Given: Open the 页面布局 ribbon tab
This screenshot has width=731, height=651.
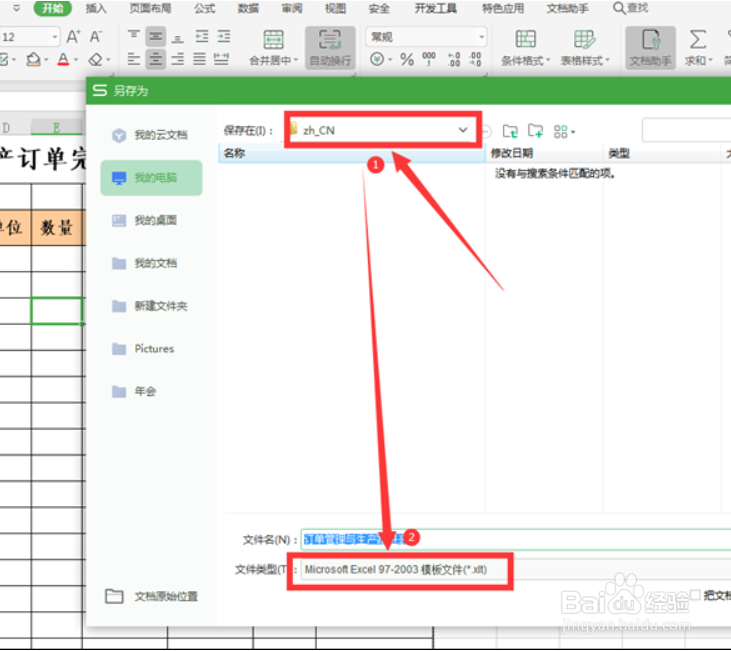Looking at the screenshot, I should coord(150,8).
